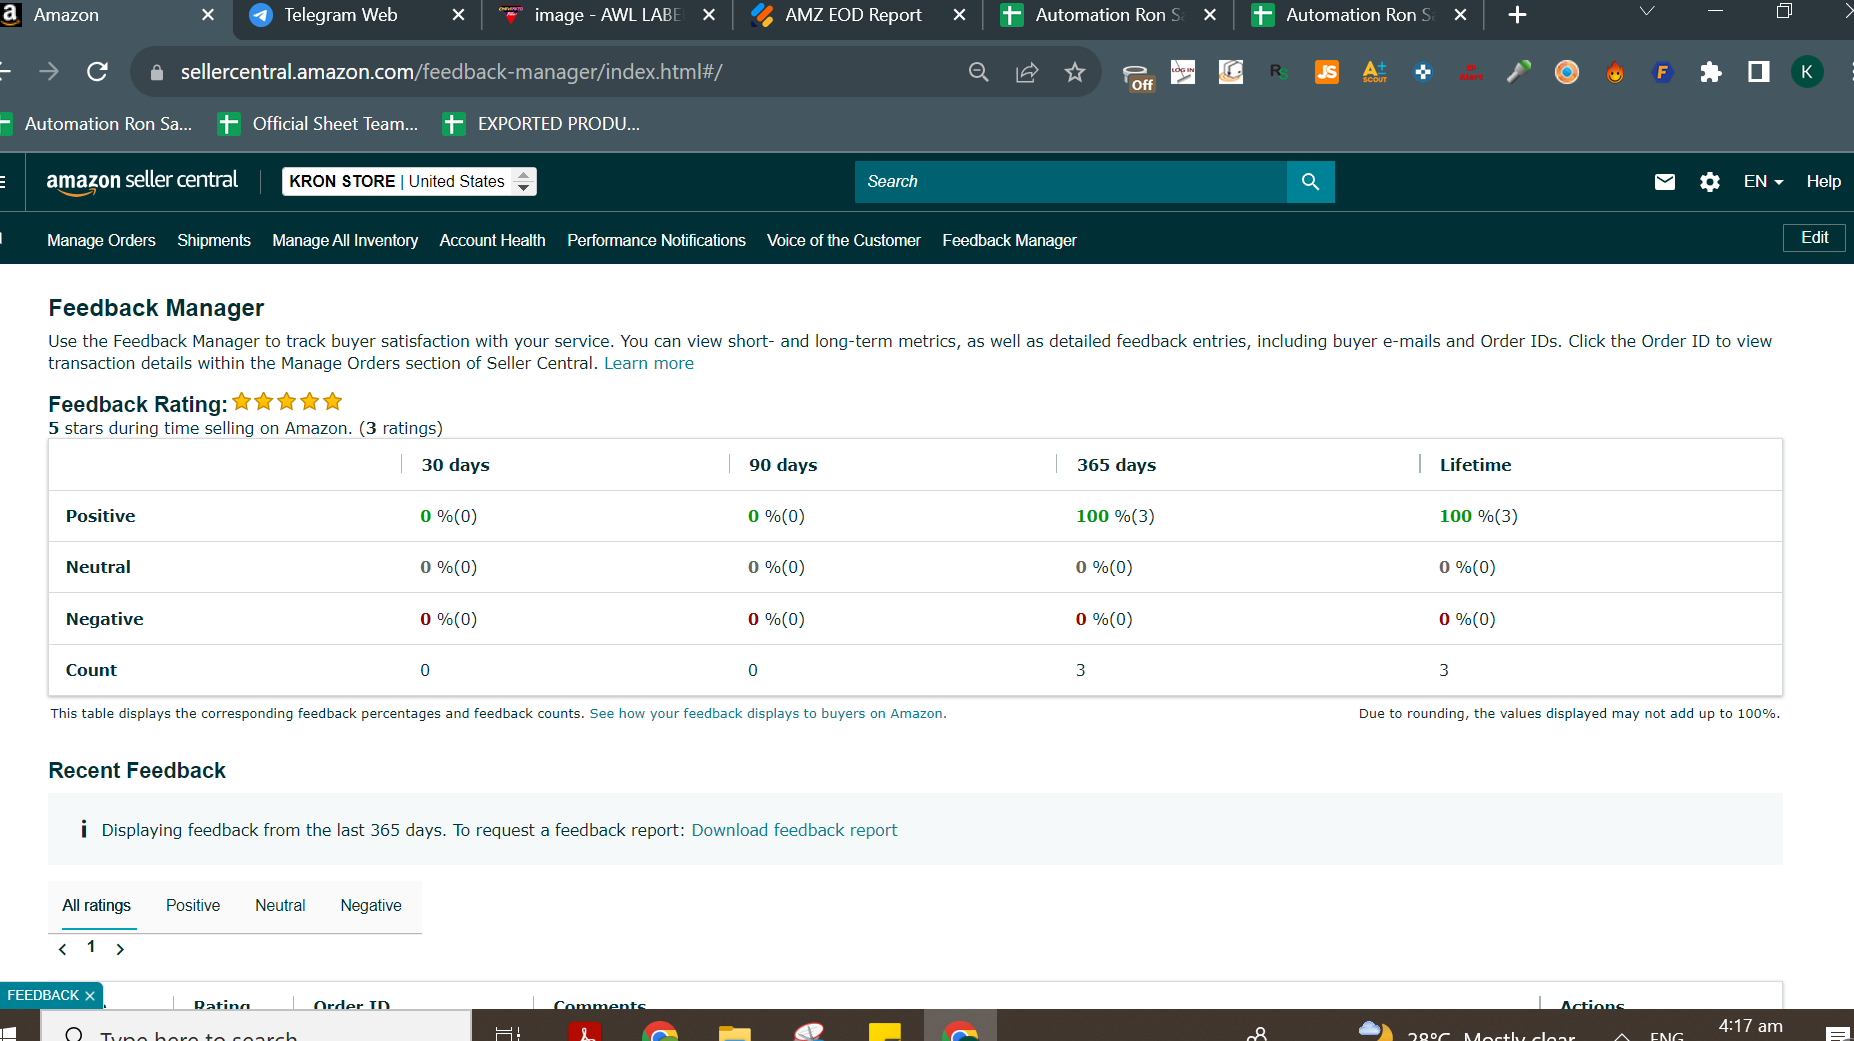View site security lock info

click(x=156, y=72)
